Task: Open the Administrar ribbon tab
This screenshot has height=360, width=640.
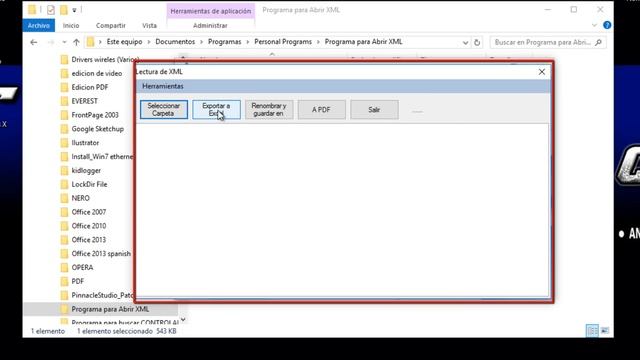Action: 210,25
